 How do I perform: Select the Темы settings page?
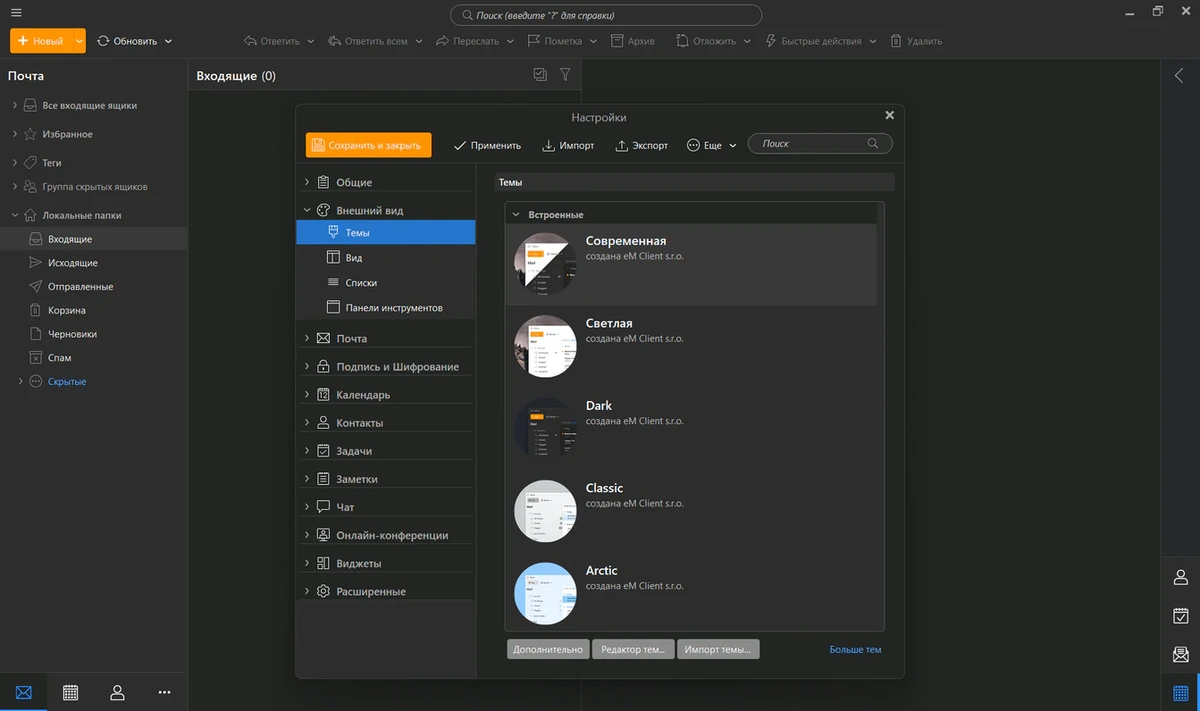tap(386, 232)
